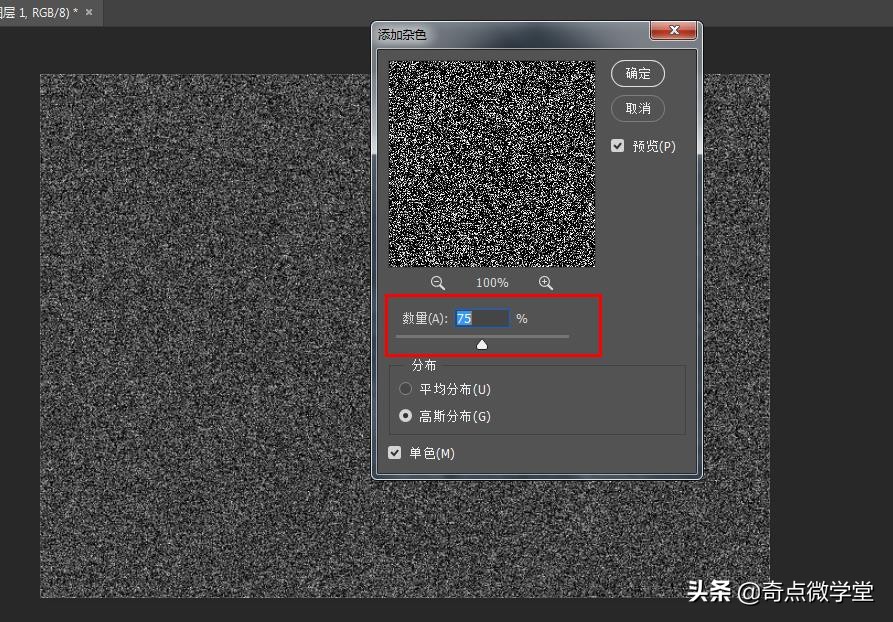Zoom into the noise preview with the plus magnifier

coord(545,283)
